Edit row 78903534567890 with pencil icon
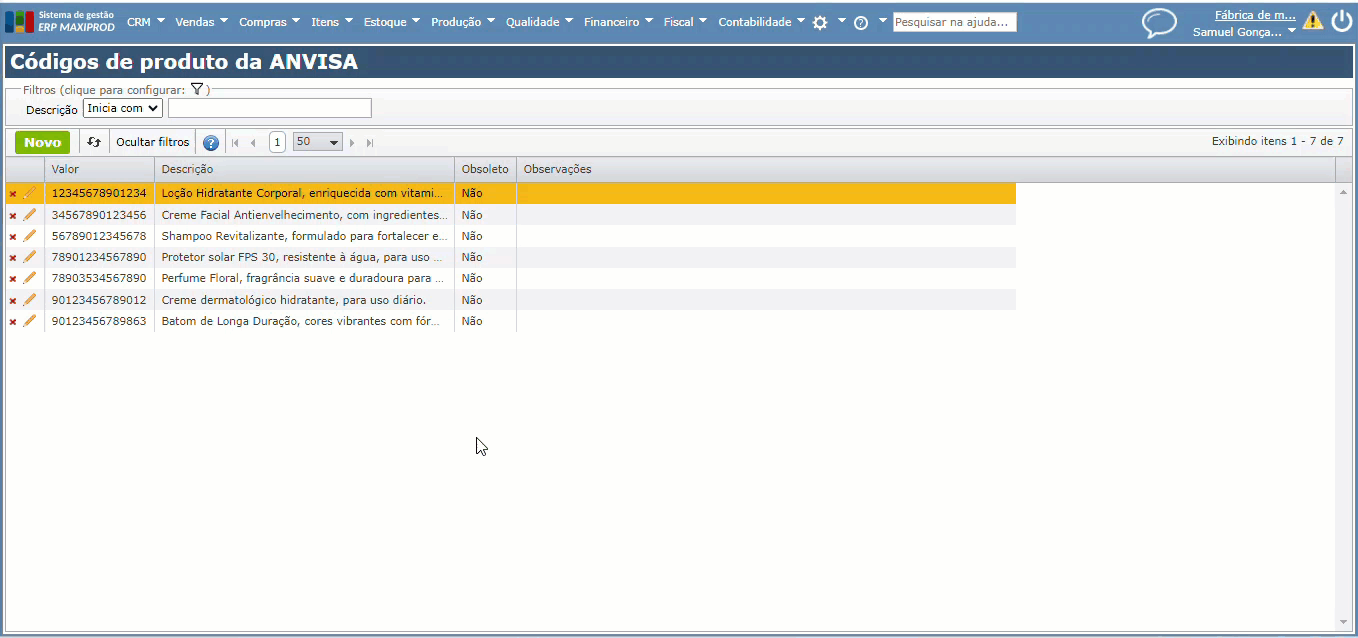Image resolution: width=1358 pixels, height=638 pixels. coord(29,277)
